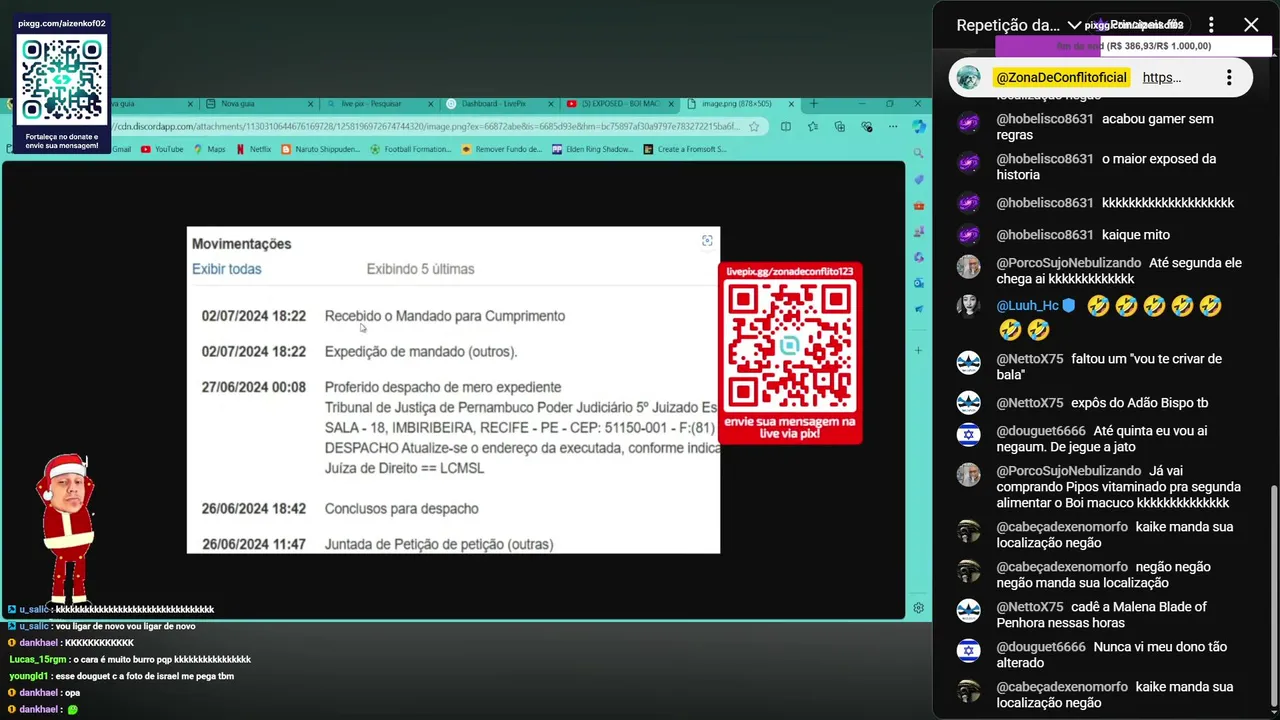1280x720 pixels.
Task: Open the heart-pulse Browser essentials toolbar icon
Action: 866,126
